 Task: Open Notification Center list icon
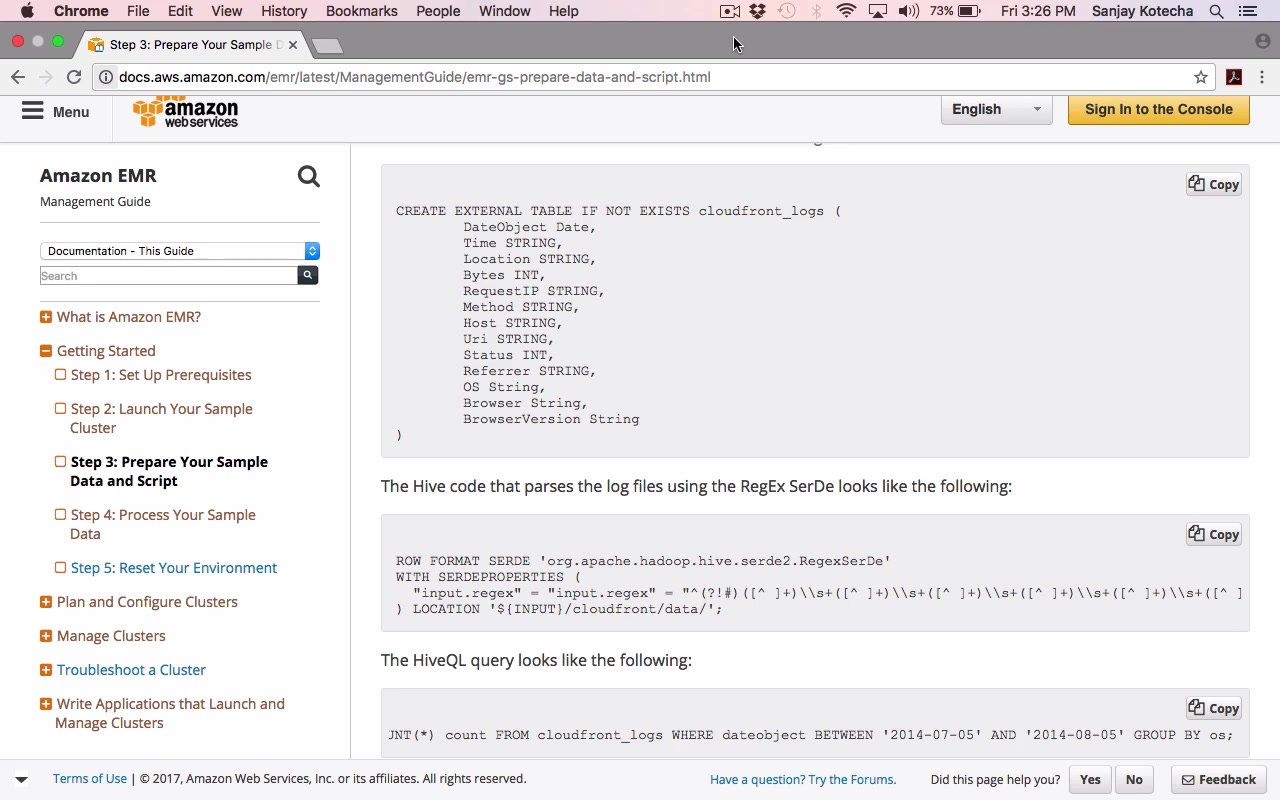pyautogui.click(x=1248, y=11)
